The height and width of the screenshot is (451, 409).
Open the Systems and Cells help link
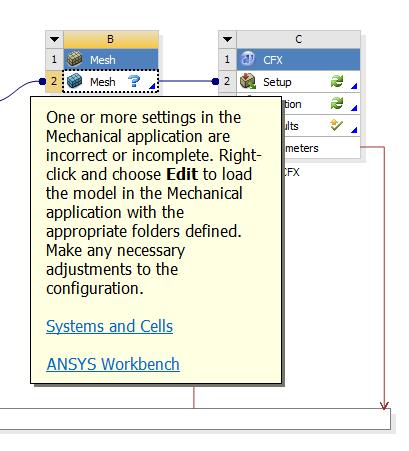(109, 326)
